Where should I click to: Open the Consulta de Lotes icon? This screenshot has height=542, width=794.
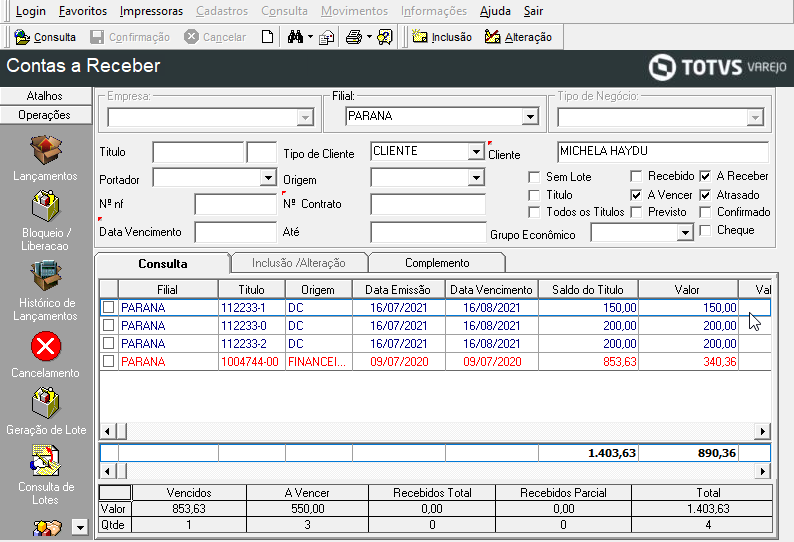[x=46, y=460]
